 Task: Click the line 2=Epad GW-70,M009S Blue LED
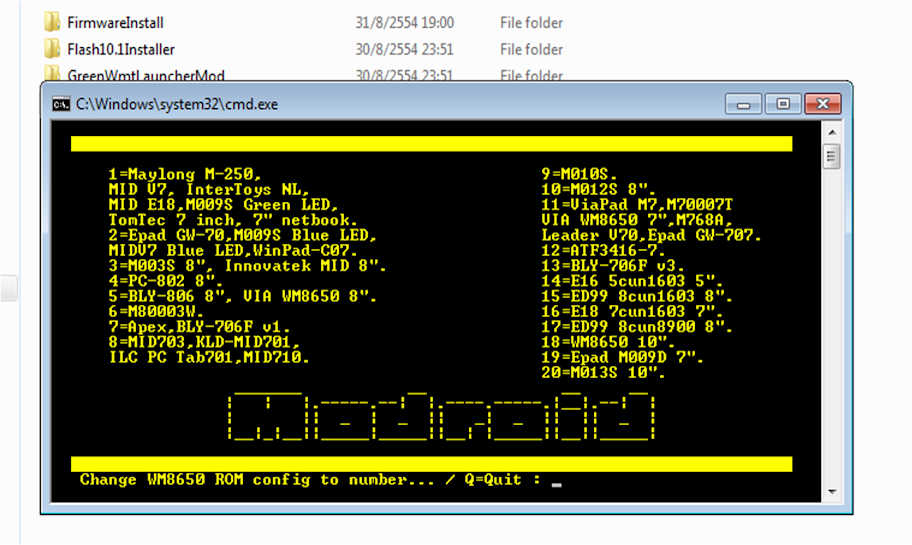[x=243, y=235]
